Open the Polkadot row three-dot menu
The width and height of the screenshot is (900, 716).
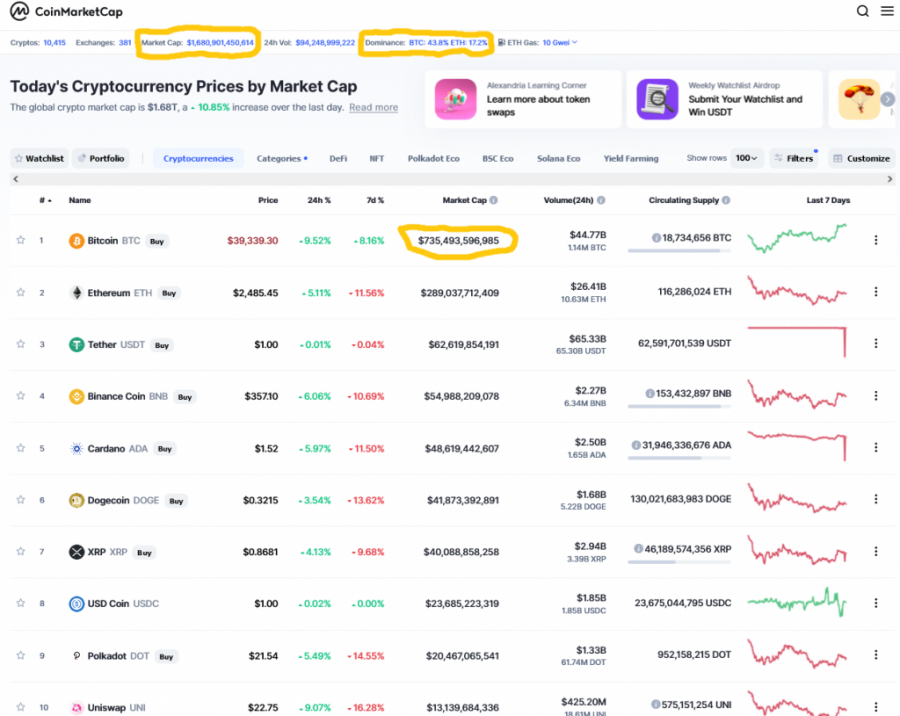pos(876,655)
